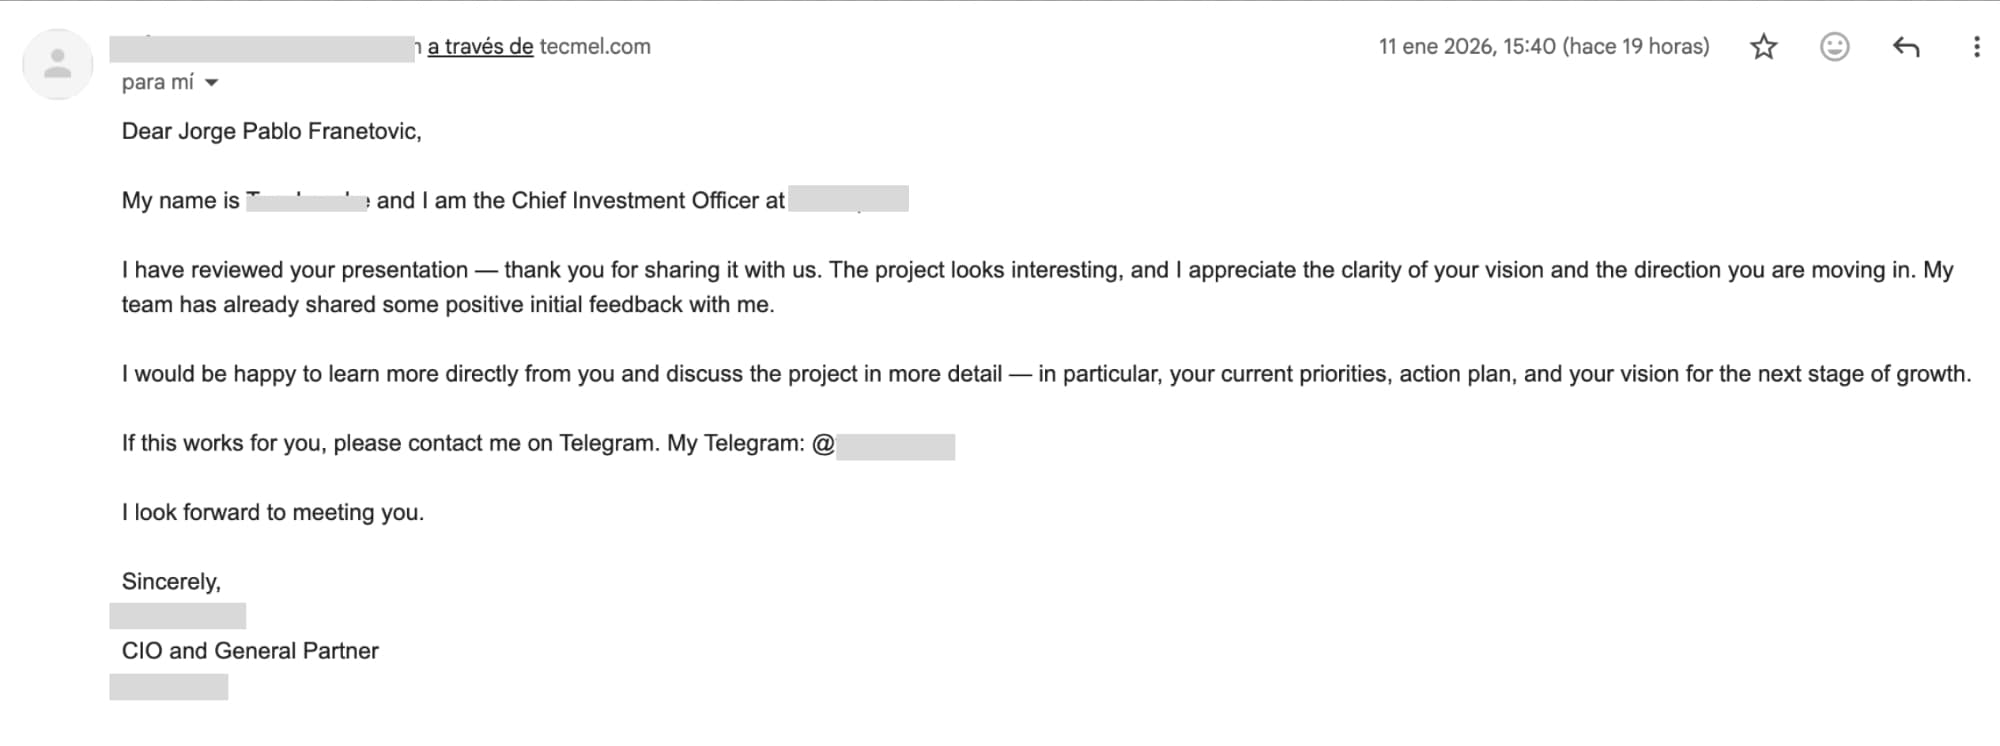Click the greeting "Dear Jorge Pablo Franetovic"
The width and height of the screenshot is (2000, 746).
click(x=271, y=132)
